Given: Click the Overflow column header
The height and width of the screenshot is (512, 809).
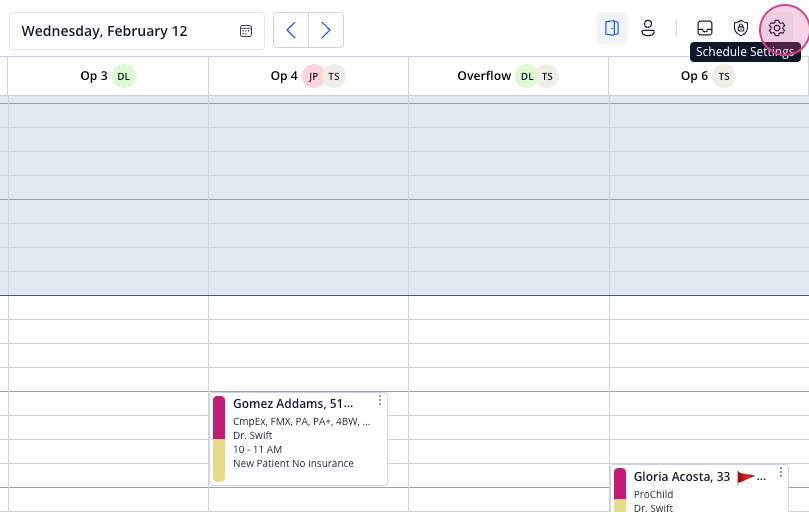Looking at the screenshot, I should (508, 76).
